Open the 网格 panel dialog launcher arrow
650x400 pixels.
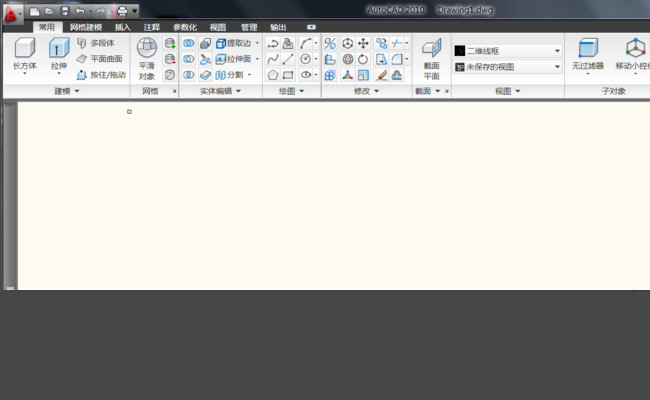(175, 91)
